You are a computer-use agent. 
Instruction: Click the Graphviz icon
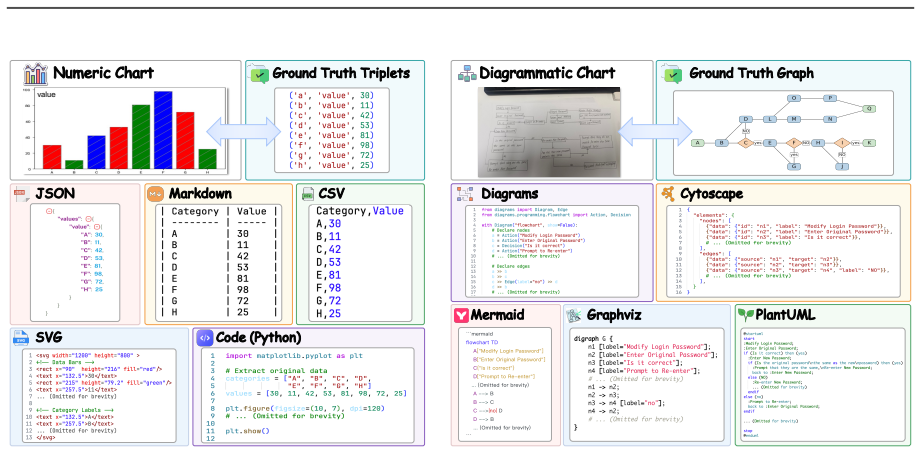(574, 315)
